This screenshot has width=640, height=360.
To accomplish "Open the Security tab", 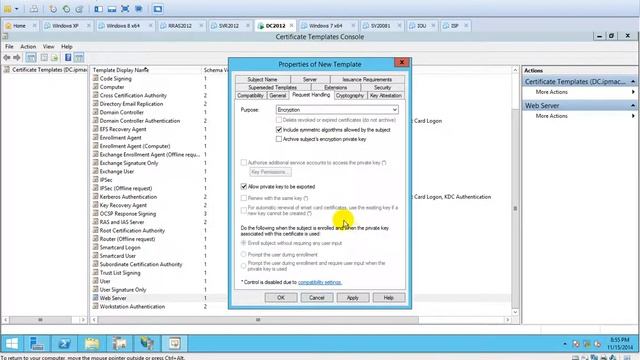I will pos(382,87).
